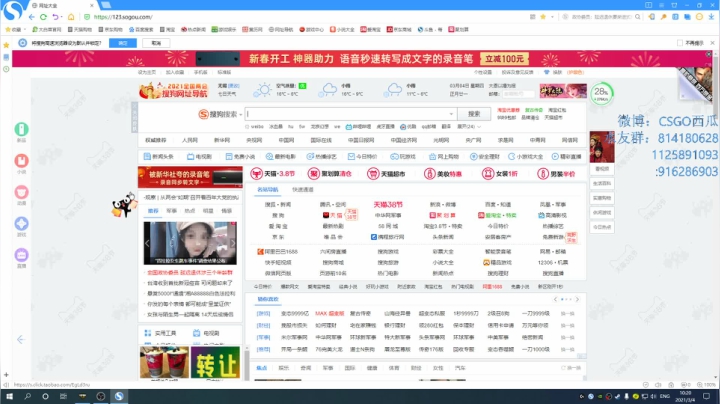This screenshot has height=404, width=720.
Task: Close the top red banner ad
Action: coord(709,54)
